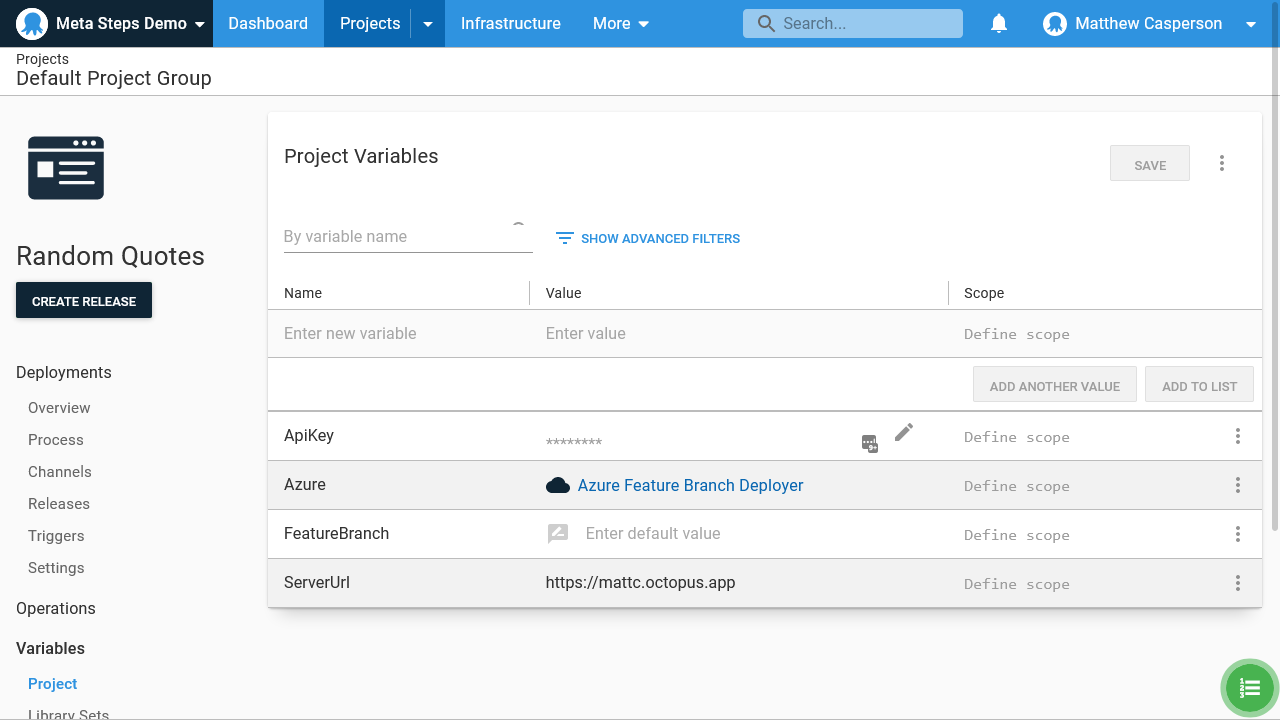This screenshot has width=1280, height=720.
Task: Show advanced filters for variables
Action: click(648, 238)
